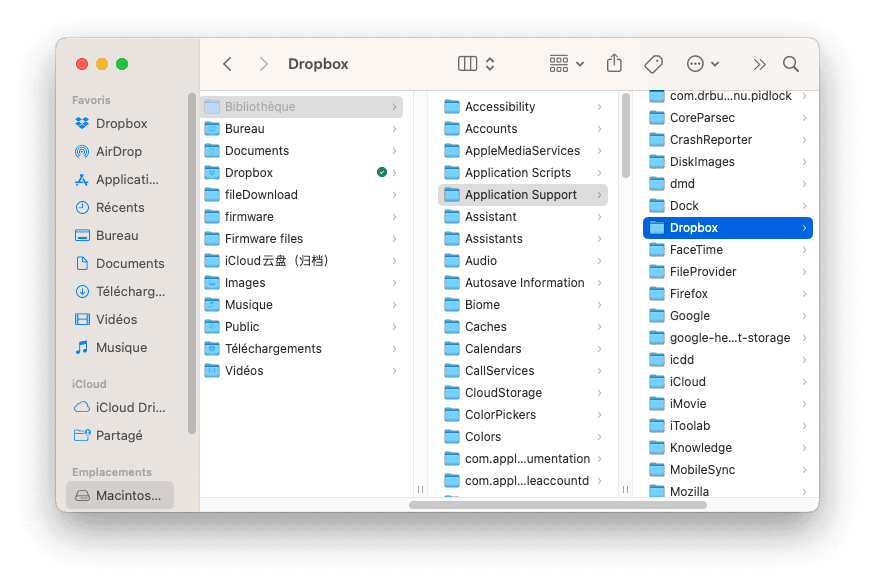Click the Share icon in the toolbar
This screenshot has width=875, height=586.
pos(614,63)
